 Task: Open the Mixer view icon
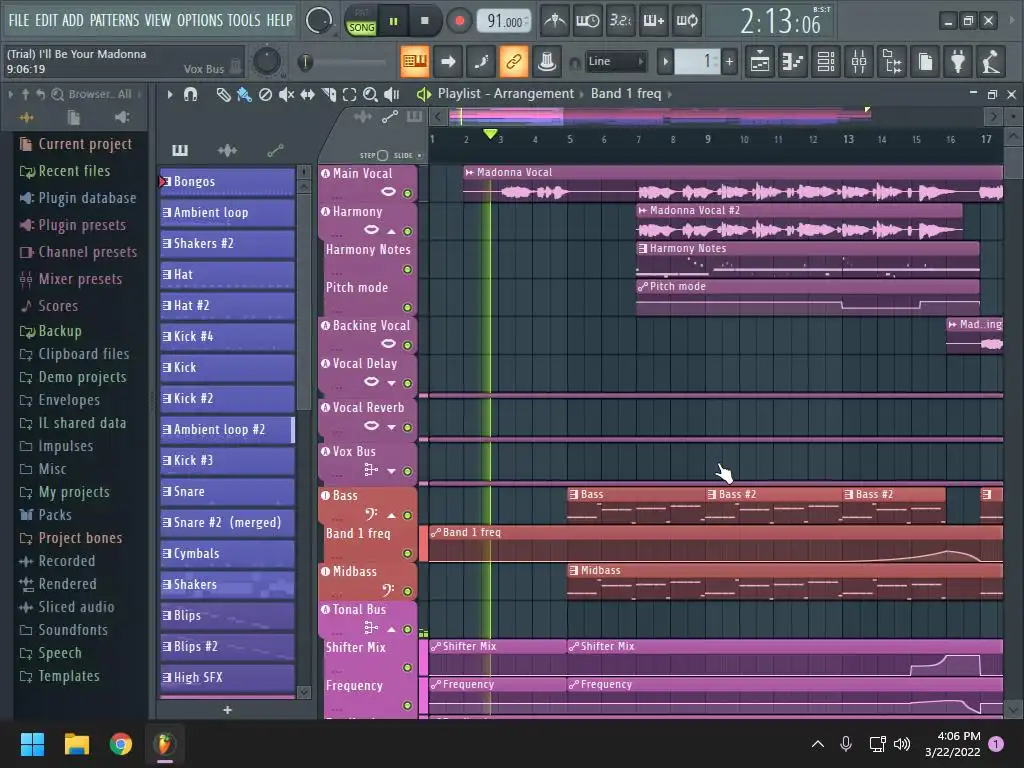click(x=859, y=62)
